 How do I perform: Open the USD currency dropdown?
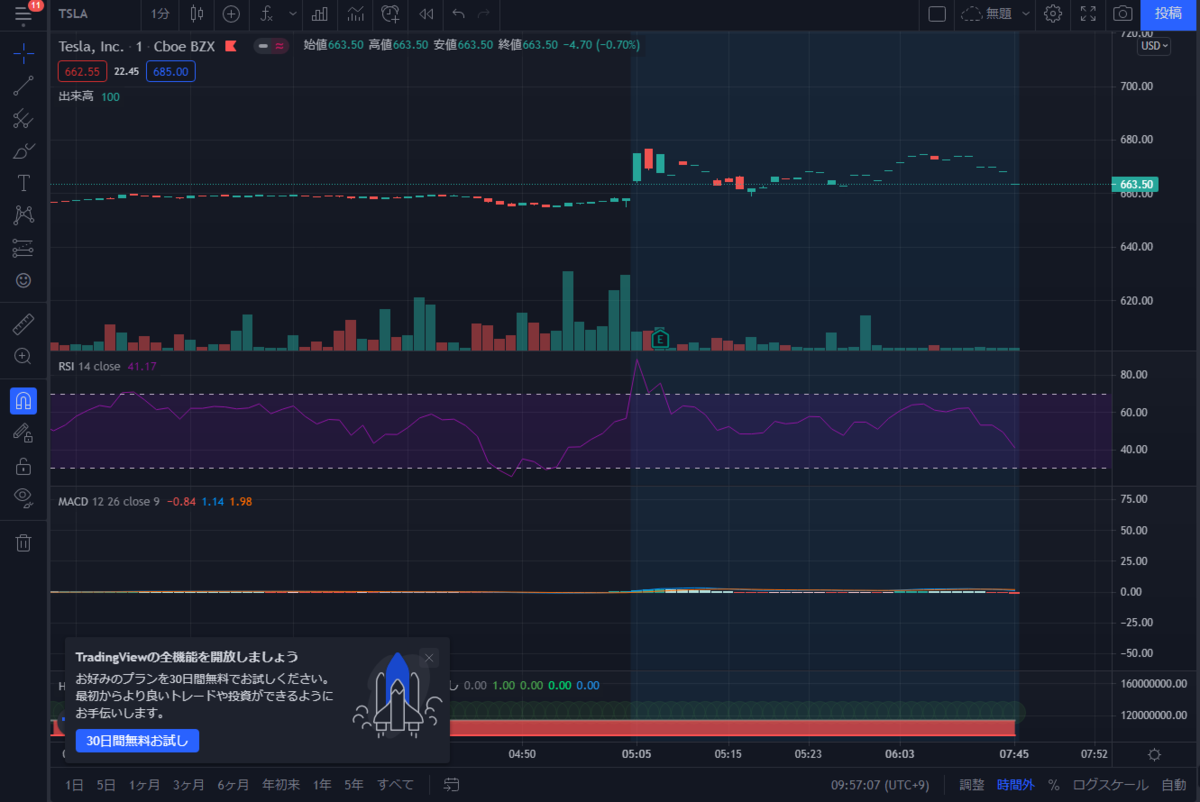(x=1155, y=46)
